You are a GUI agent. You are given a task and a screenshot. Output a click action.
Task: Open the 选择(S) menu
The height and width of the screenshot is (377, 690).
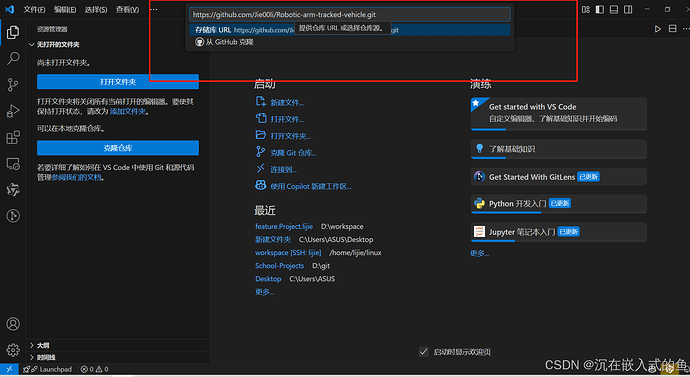[x=95, y=9]
